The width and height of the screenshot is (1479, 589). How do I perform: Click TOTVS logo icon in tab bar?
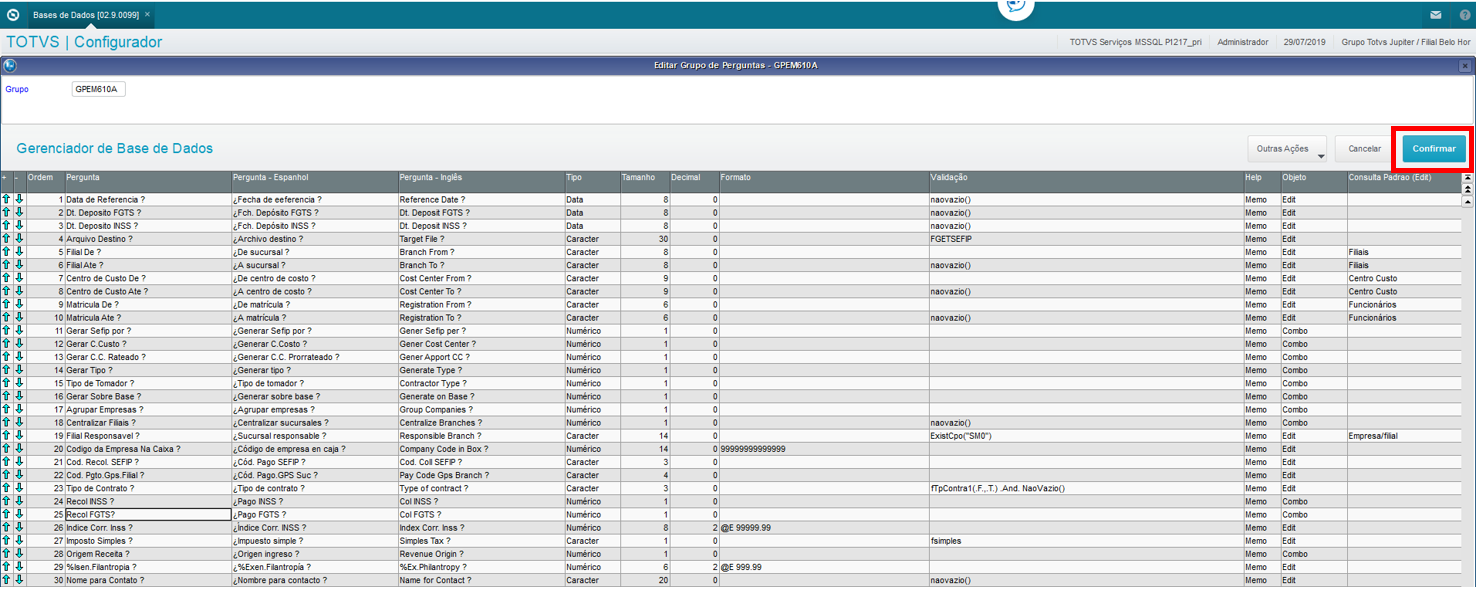coord(12,15)
